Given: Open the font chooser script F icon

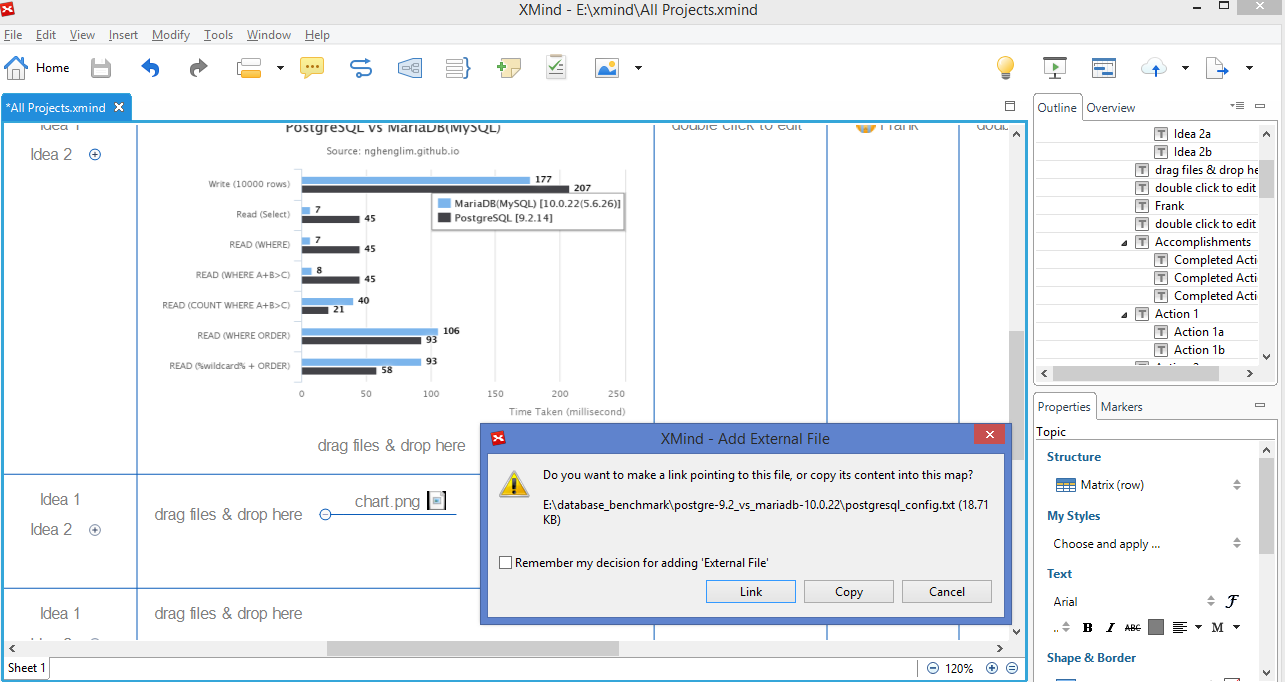Looking at the screenshot, I should (1232, 601).
